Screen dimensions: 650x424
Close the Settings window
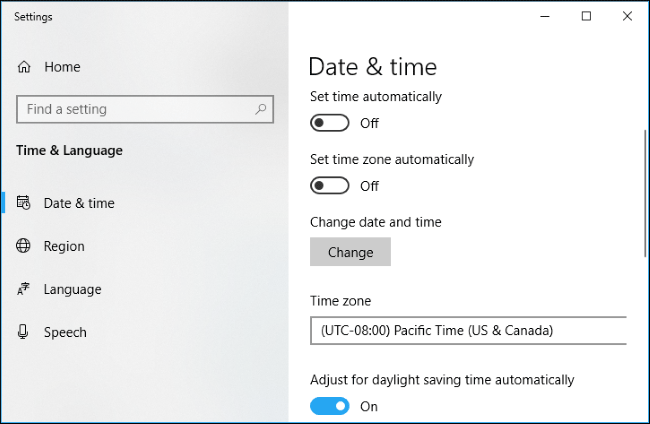pyautogui.click(x=628, y=17)
